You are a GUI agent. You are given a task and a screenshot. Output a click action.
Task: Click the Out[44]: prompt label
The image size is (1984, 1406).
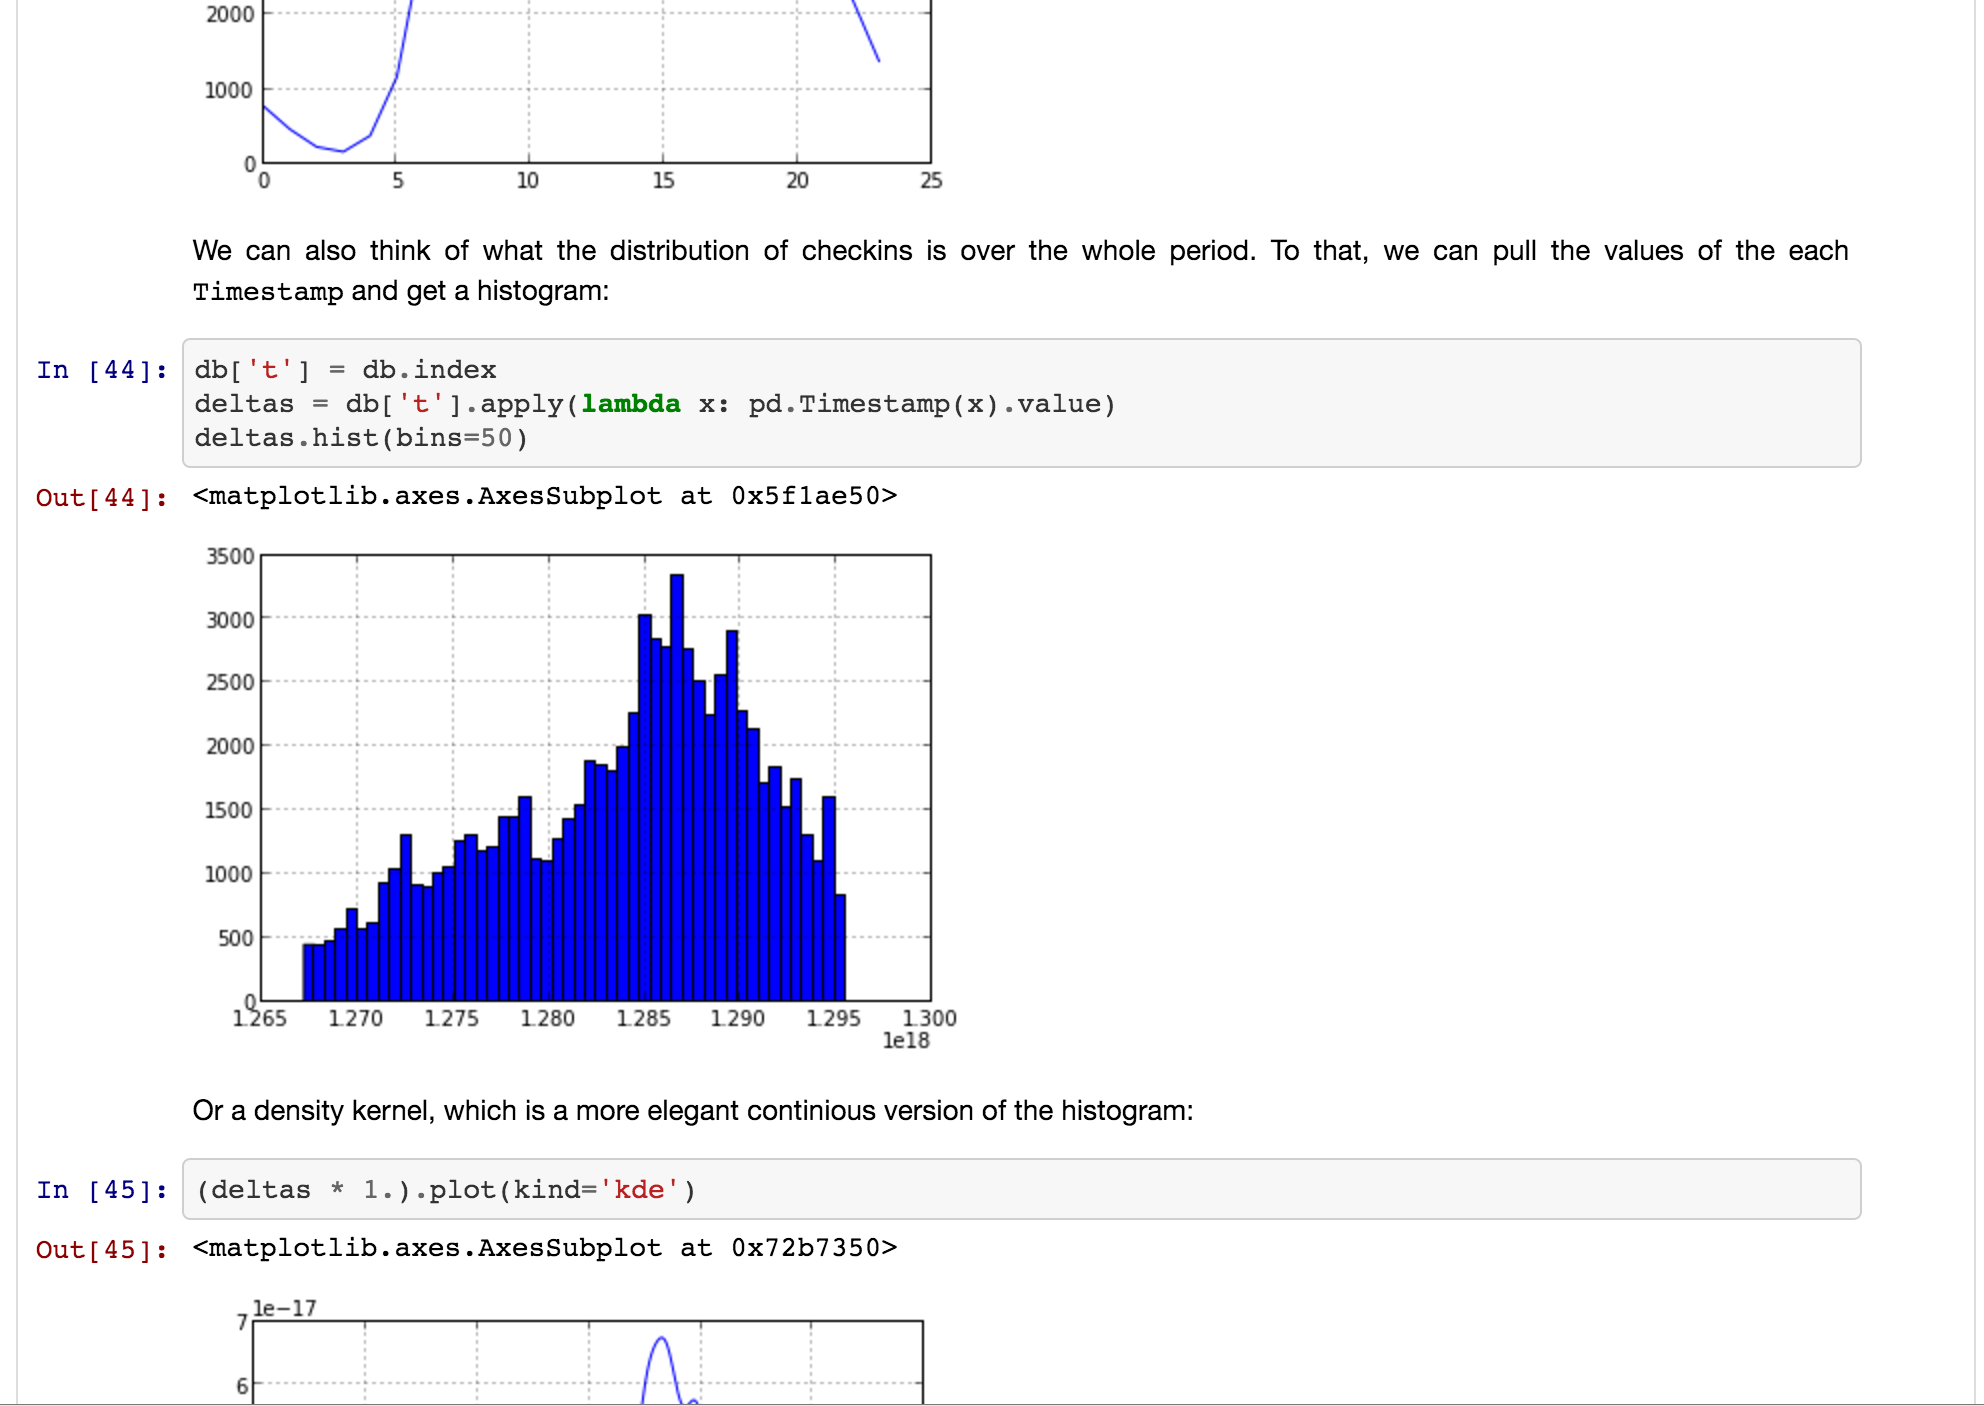coord(102,497)
